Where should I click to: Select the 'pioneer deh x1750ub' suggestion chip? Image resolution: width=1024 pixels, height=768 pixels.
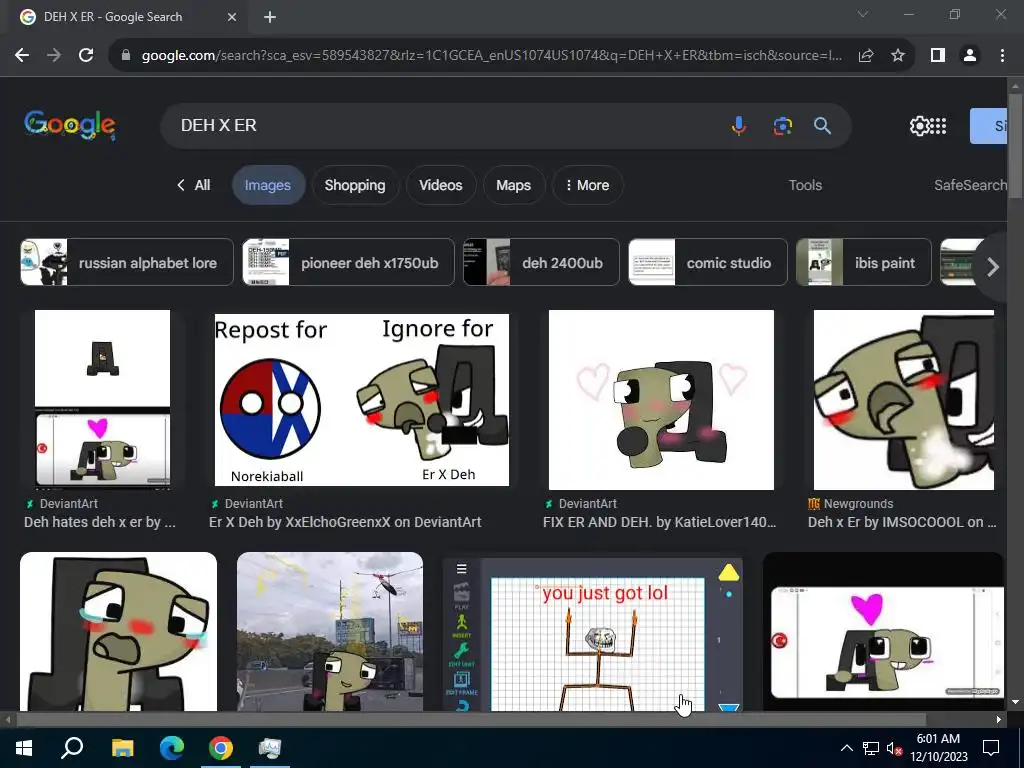(x=348, y=263)
